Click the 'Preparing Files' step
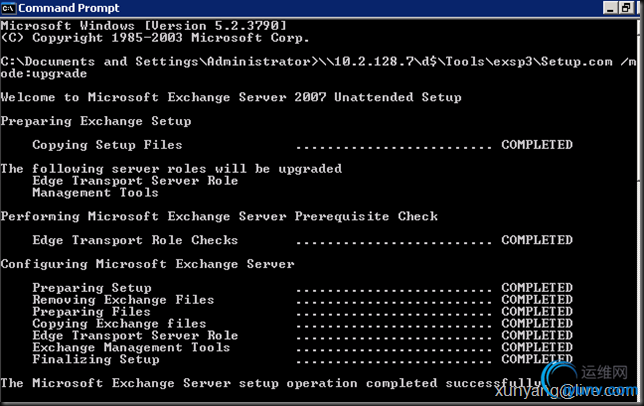The image size is (644, 406). pos(92,312)
